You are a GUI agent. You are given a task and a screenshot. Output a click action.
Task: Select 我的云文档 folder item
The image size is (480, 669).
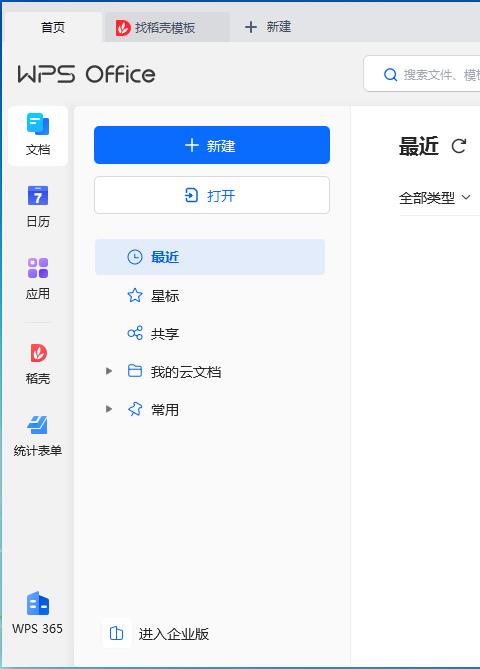(210, 372)
